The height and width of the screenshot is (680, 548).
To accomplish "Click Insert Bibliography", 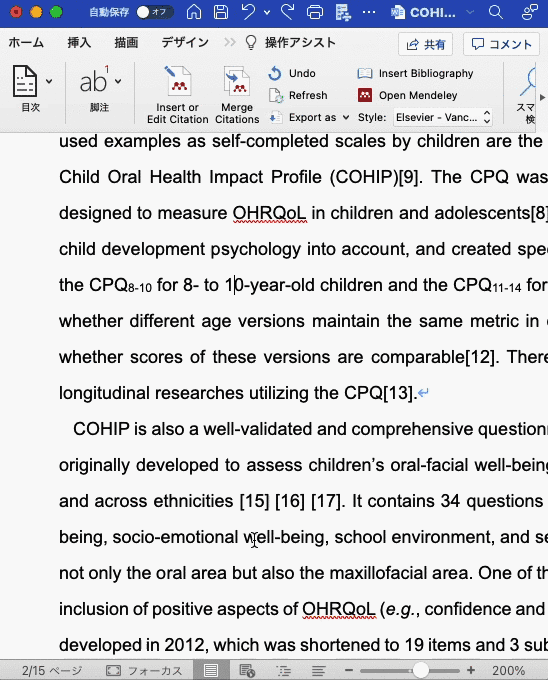I will pos(415,73).
